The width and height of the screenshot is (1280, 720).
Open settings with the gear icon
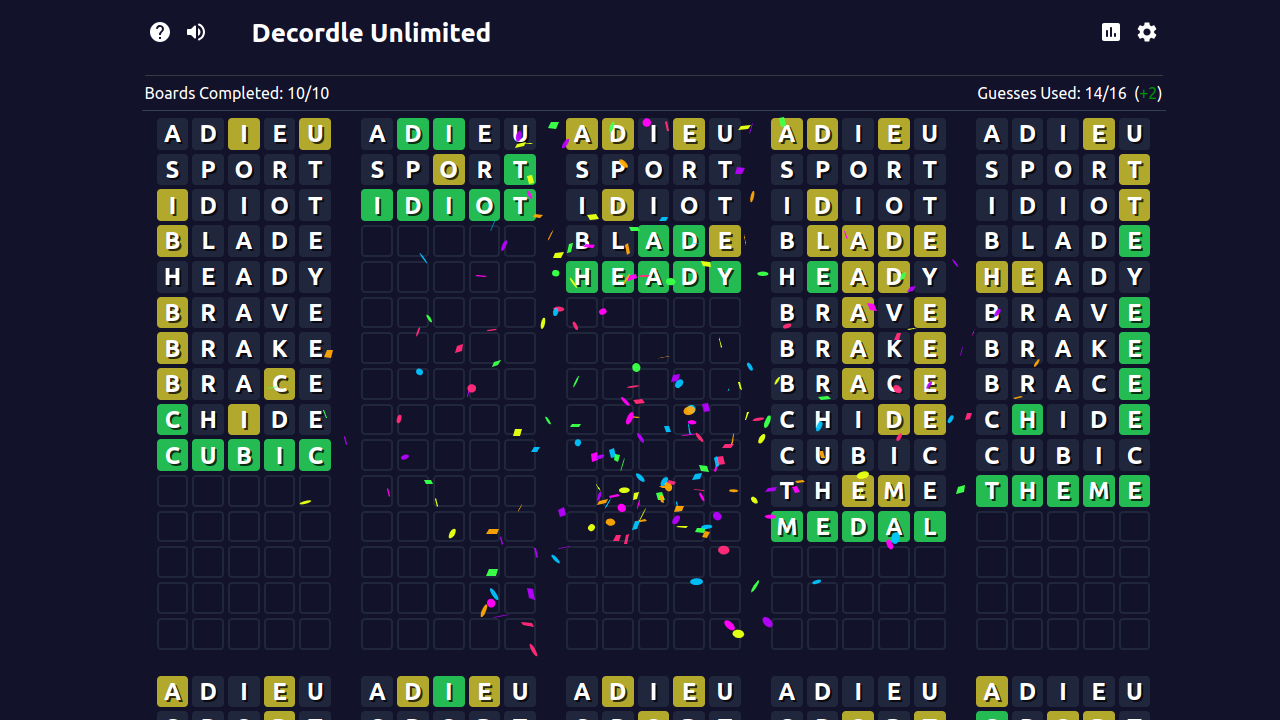(1147, 32)
